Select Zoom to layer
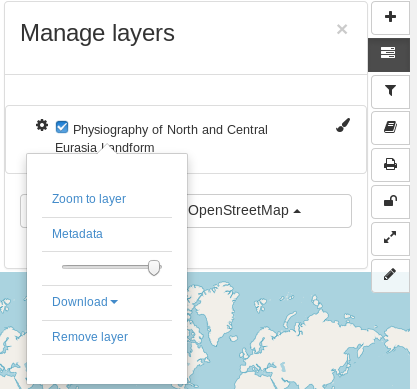 pos(89,199)
